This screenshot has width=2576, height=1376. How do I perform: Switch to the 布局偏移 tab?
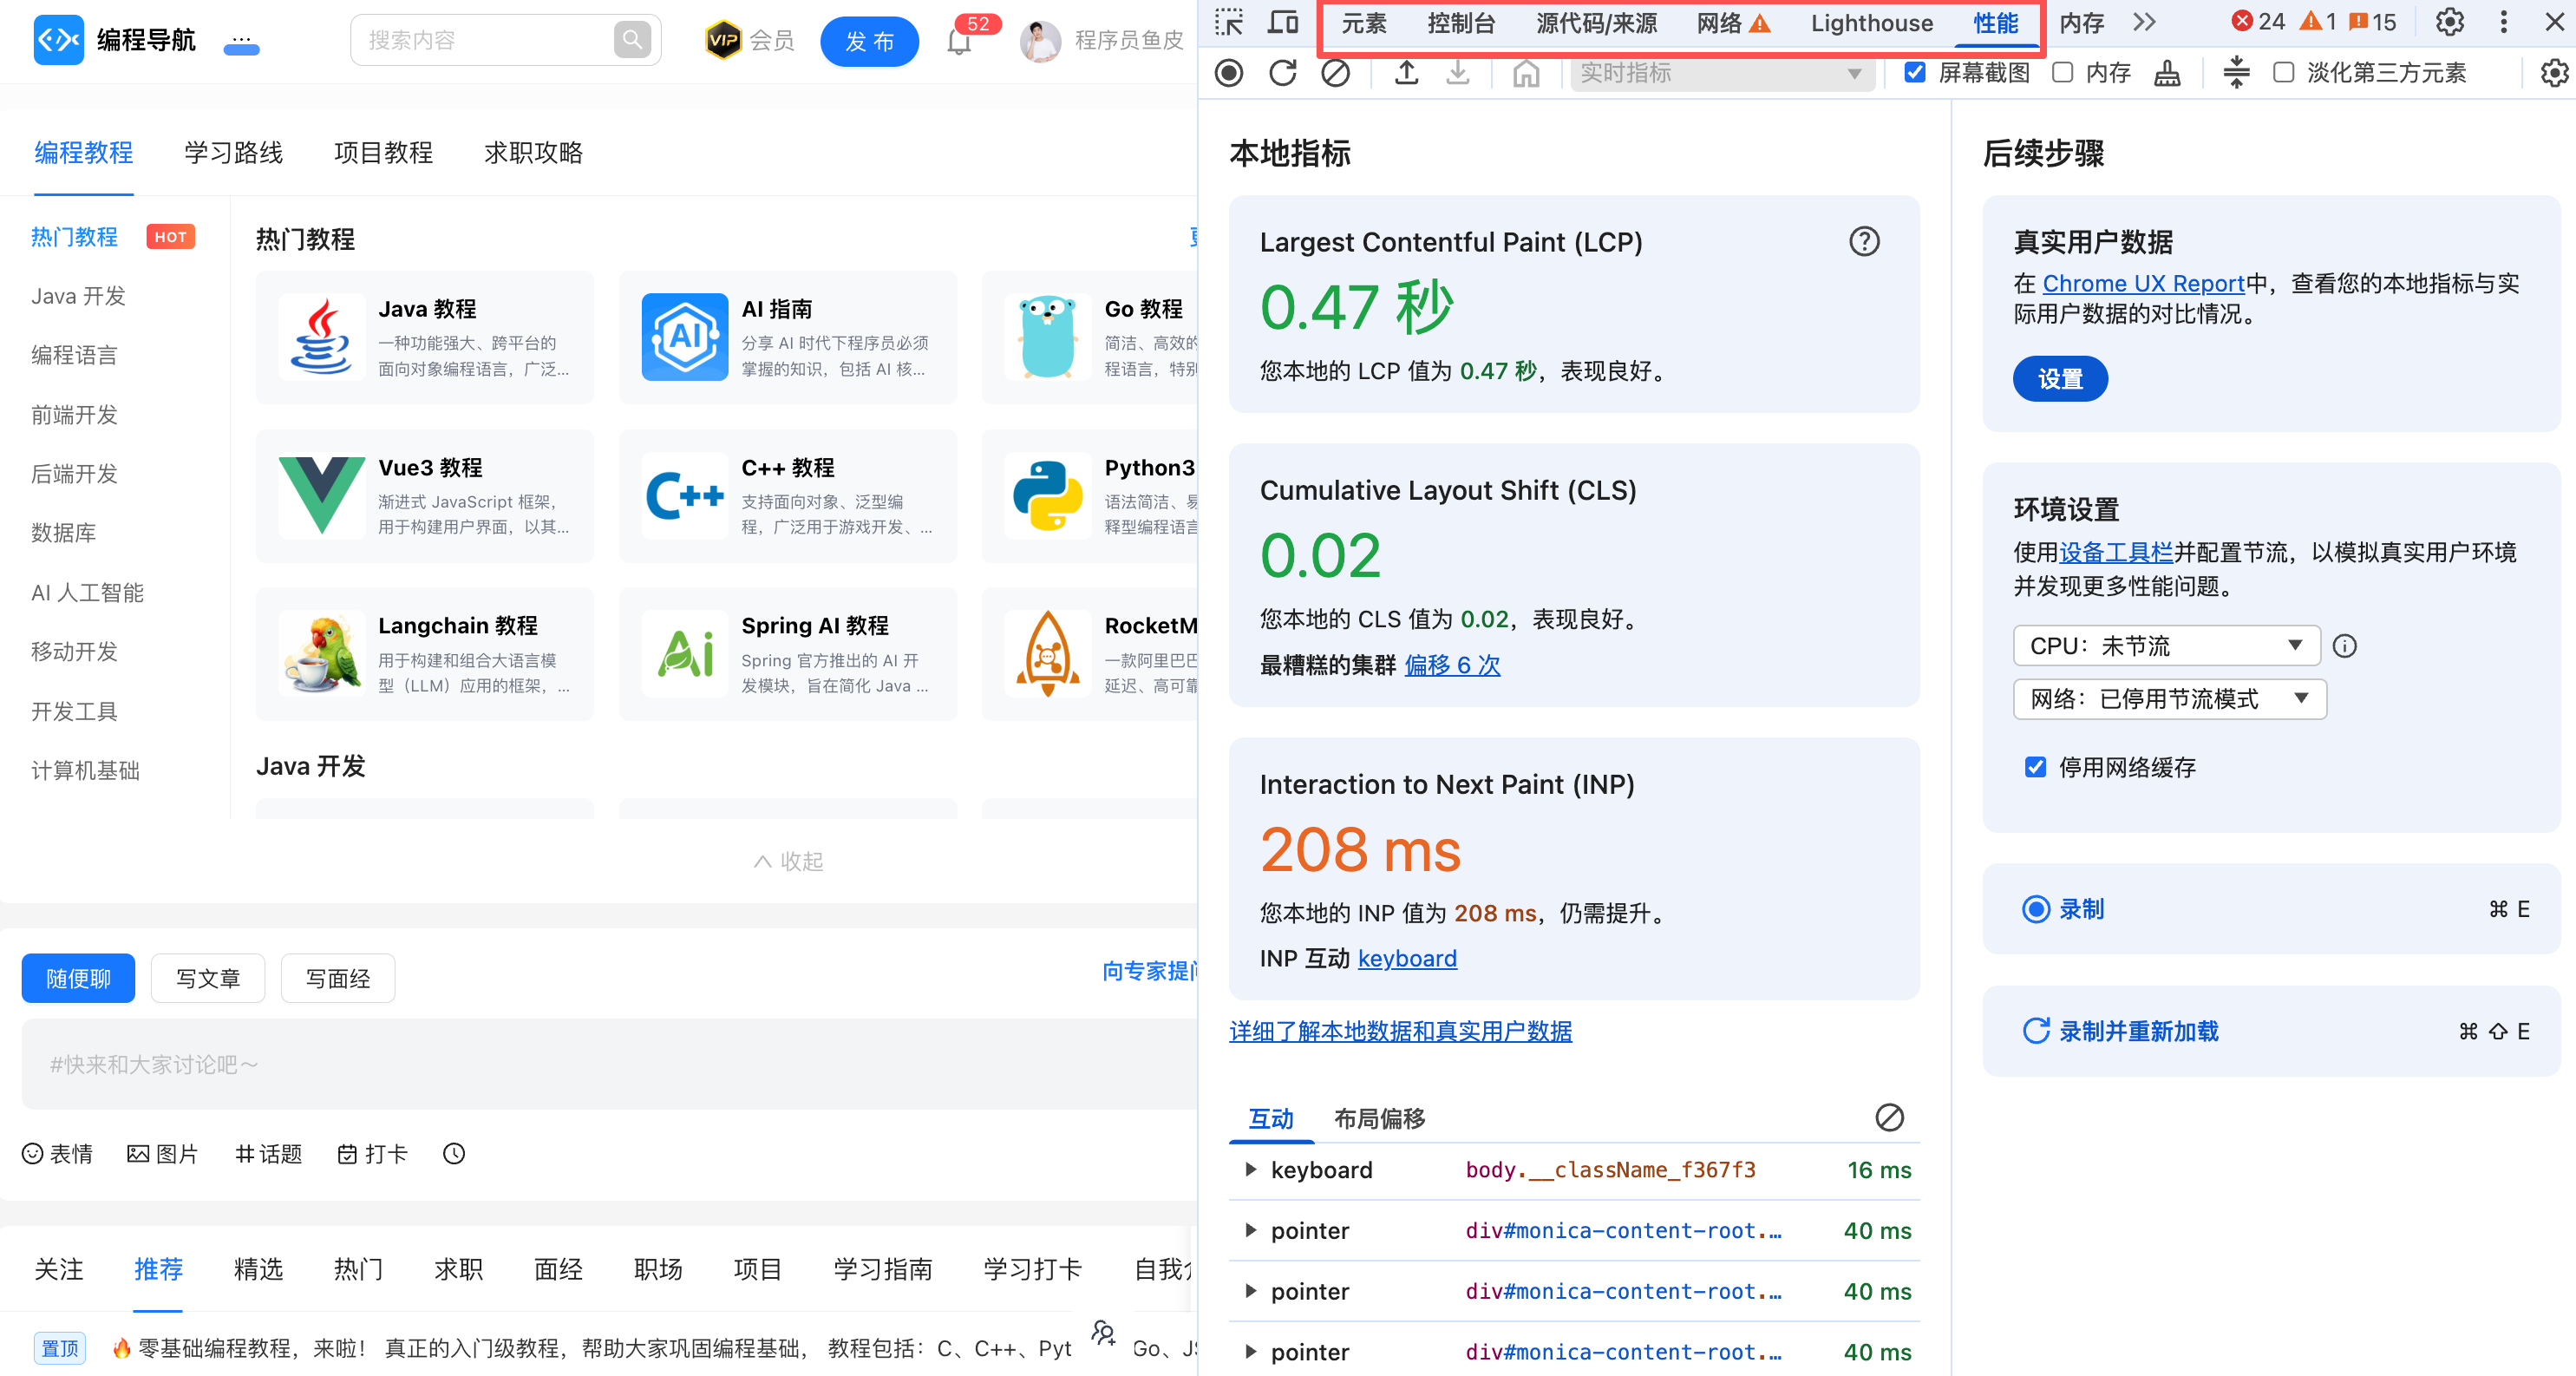point(1379,1118)
